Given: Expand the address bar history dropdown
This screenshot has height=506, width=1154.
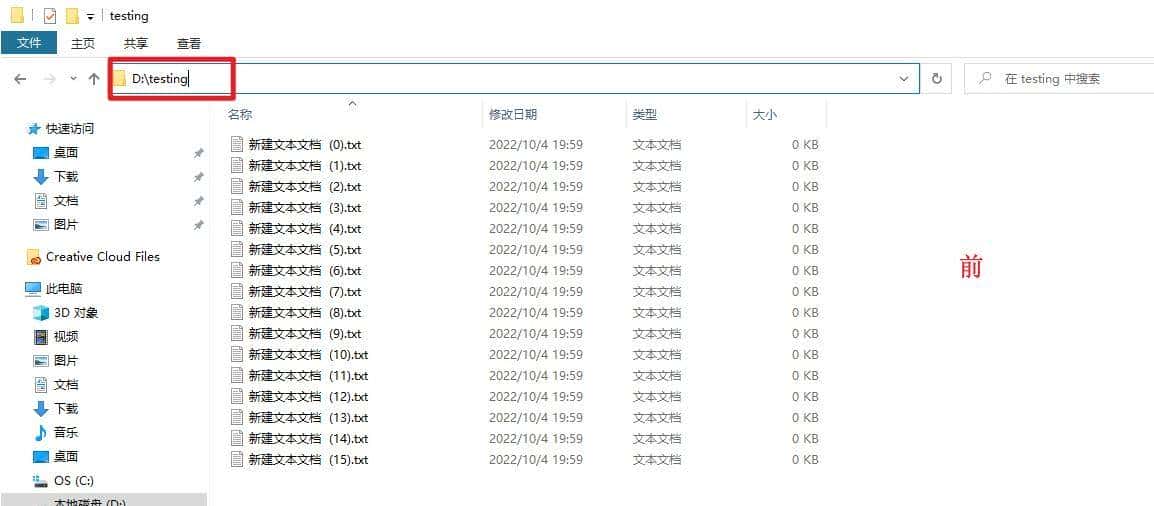Looking at the screenshot, I should click(x=904, y=79).
